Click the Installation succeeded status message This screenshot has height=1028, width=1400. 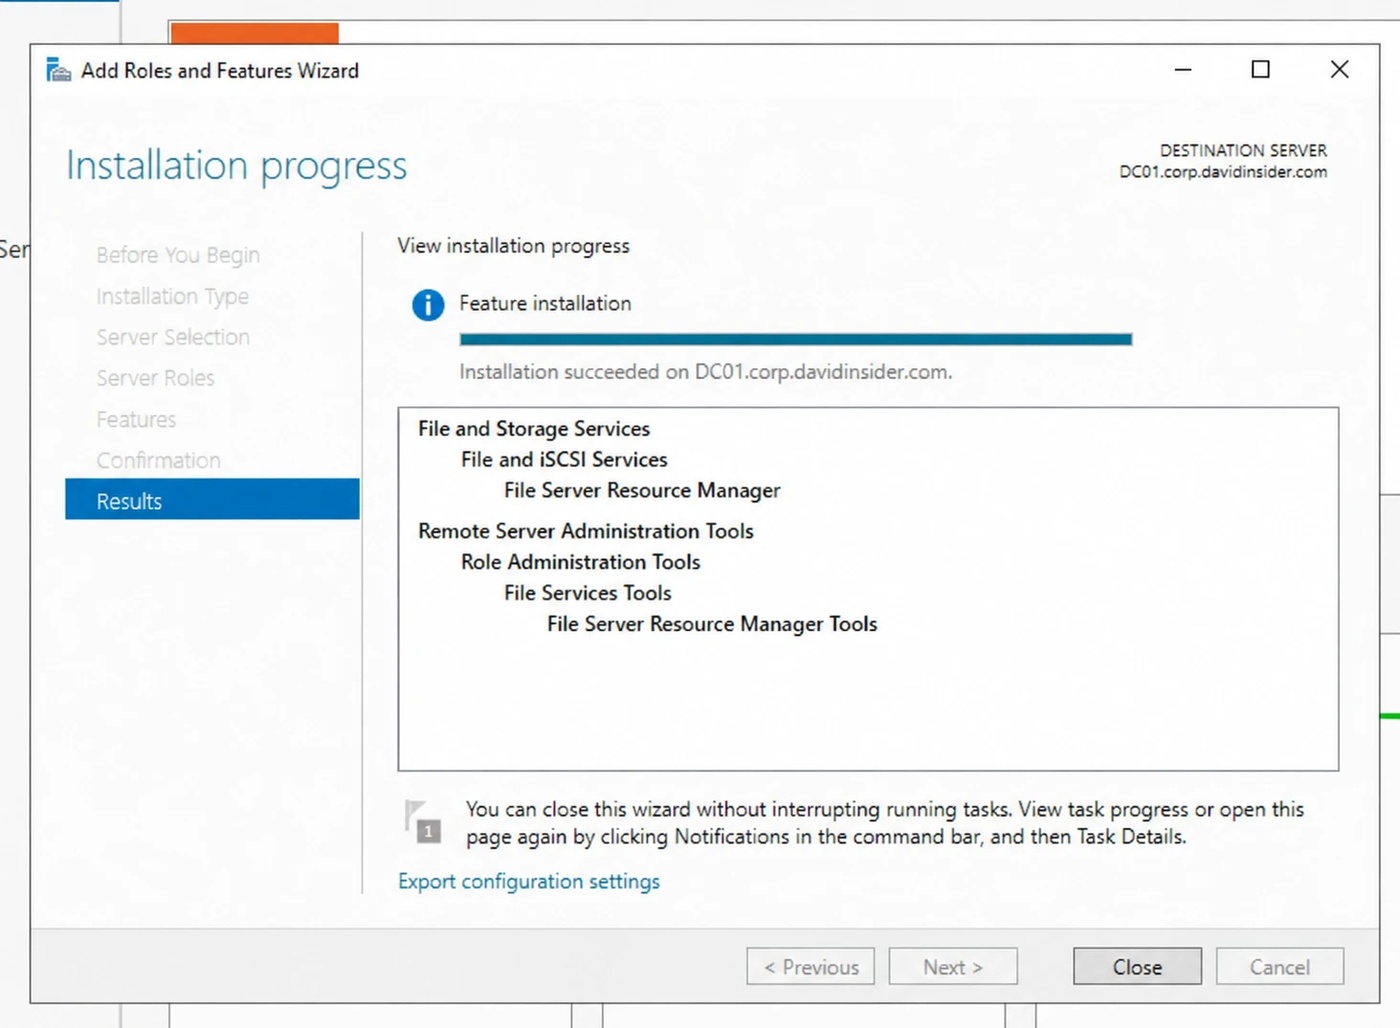[706, 372]
